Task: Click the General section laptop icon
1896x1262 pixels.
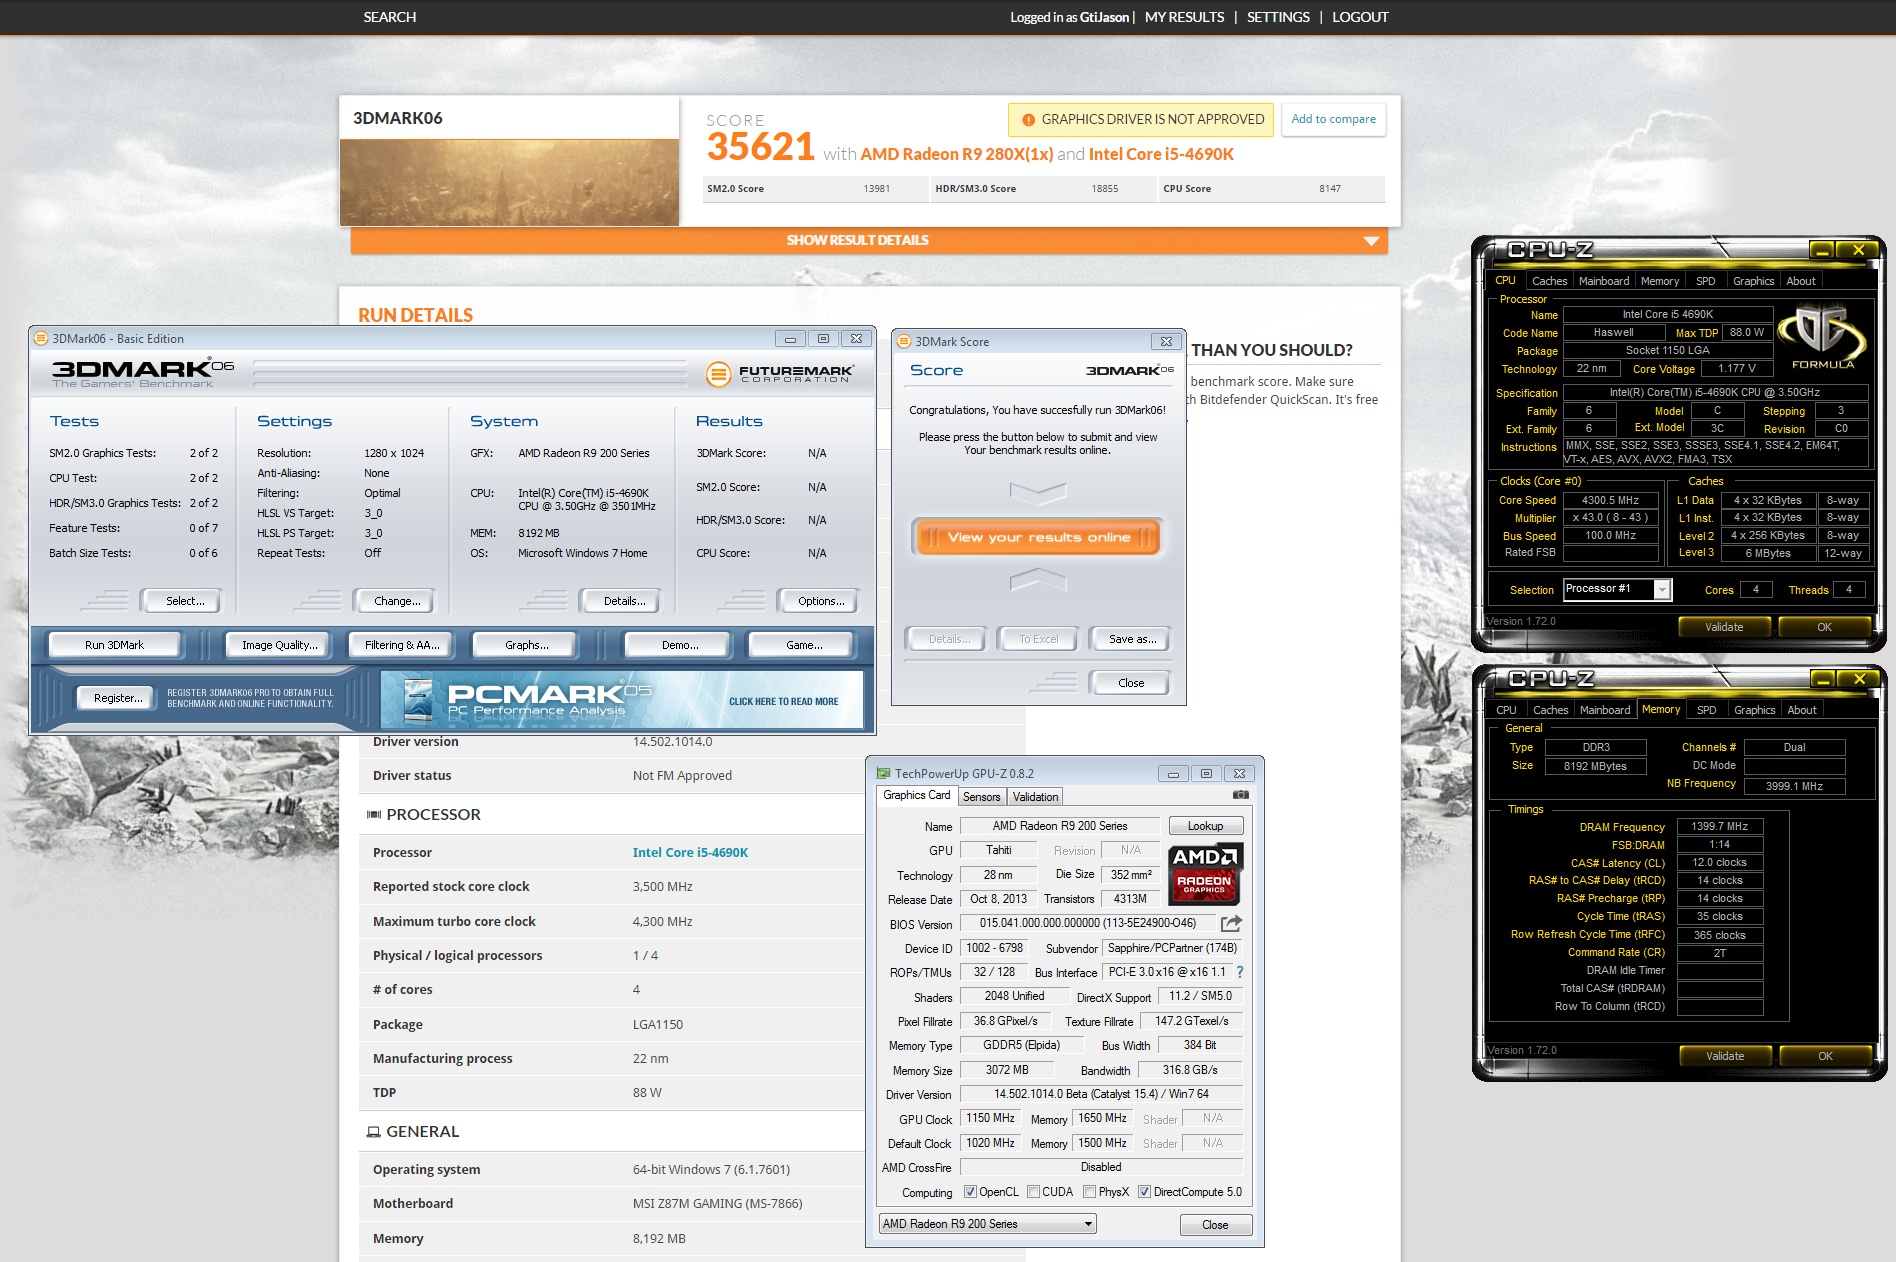Action: click(374, 1132)
